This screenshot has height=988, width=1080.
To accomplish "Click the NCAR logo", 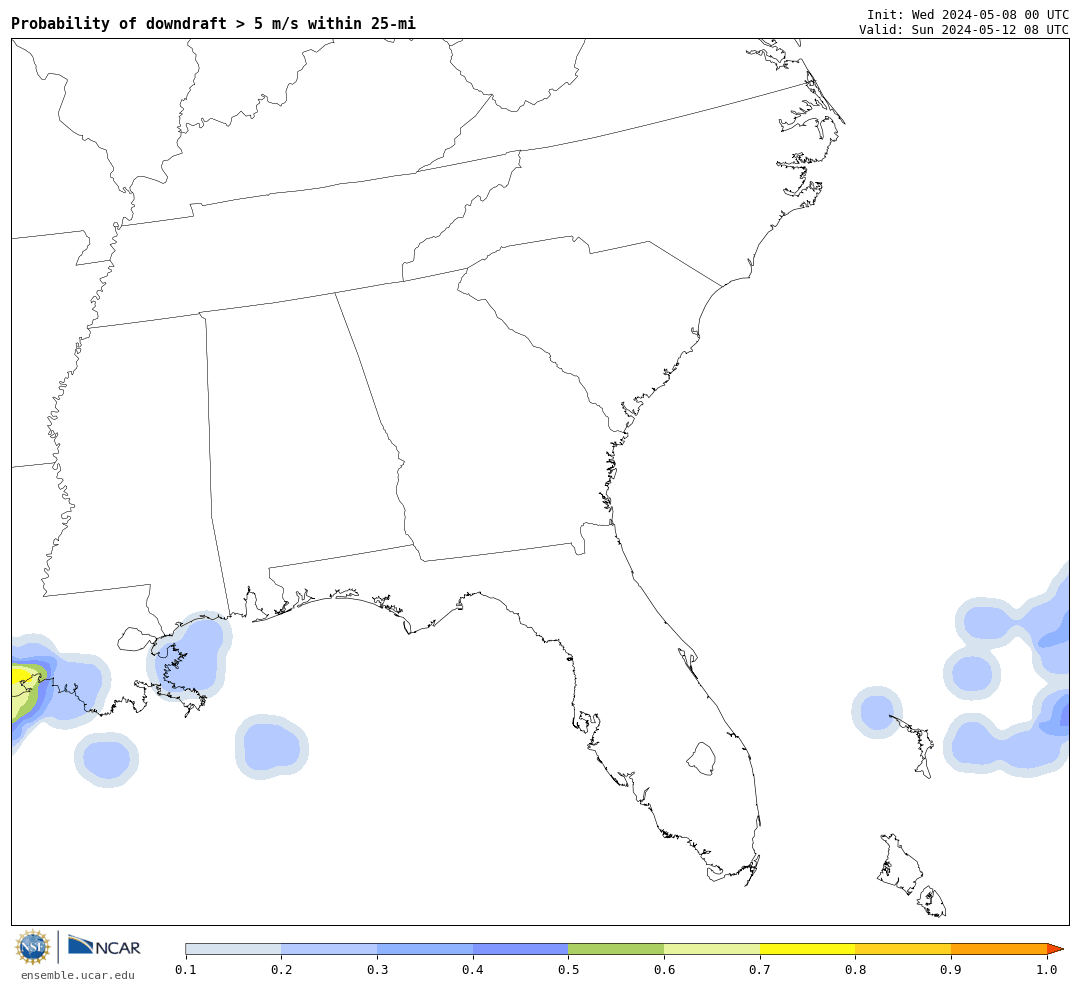I will pos(104,946).
